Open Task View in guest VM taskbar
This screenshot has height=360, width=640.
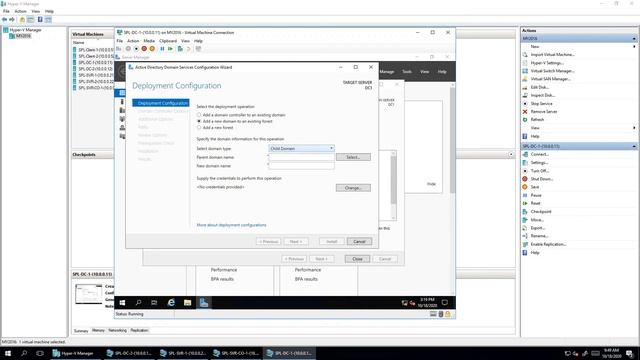[154, 302]
